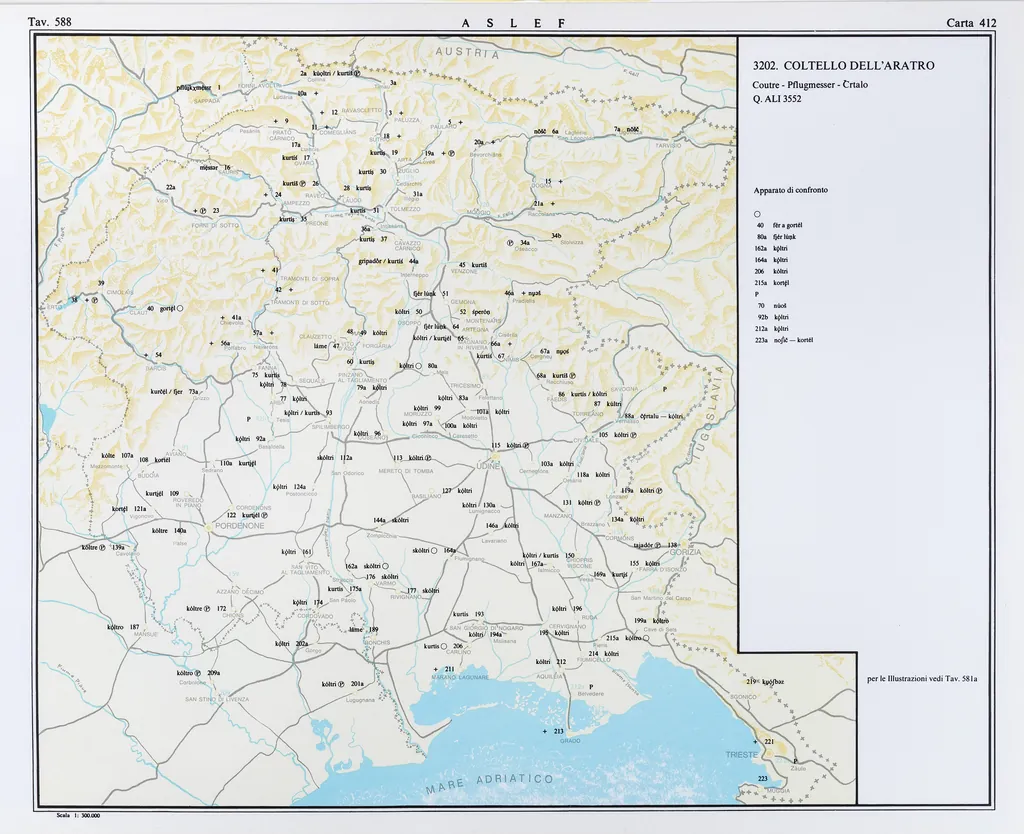Click the cross marker beside point 213

tap(543, 732)
